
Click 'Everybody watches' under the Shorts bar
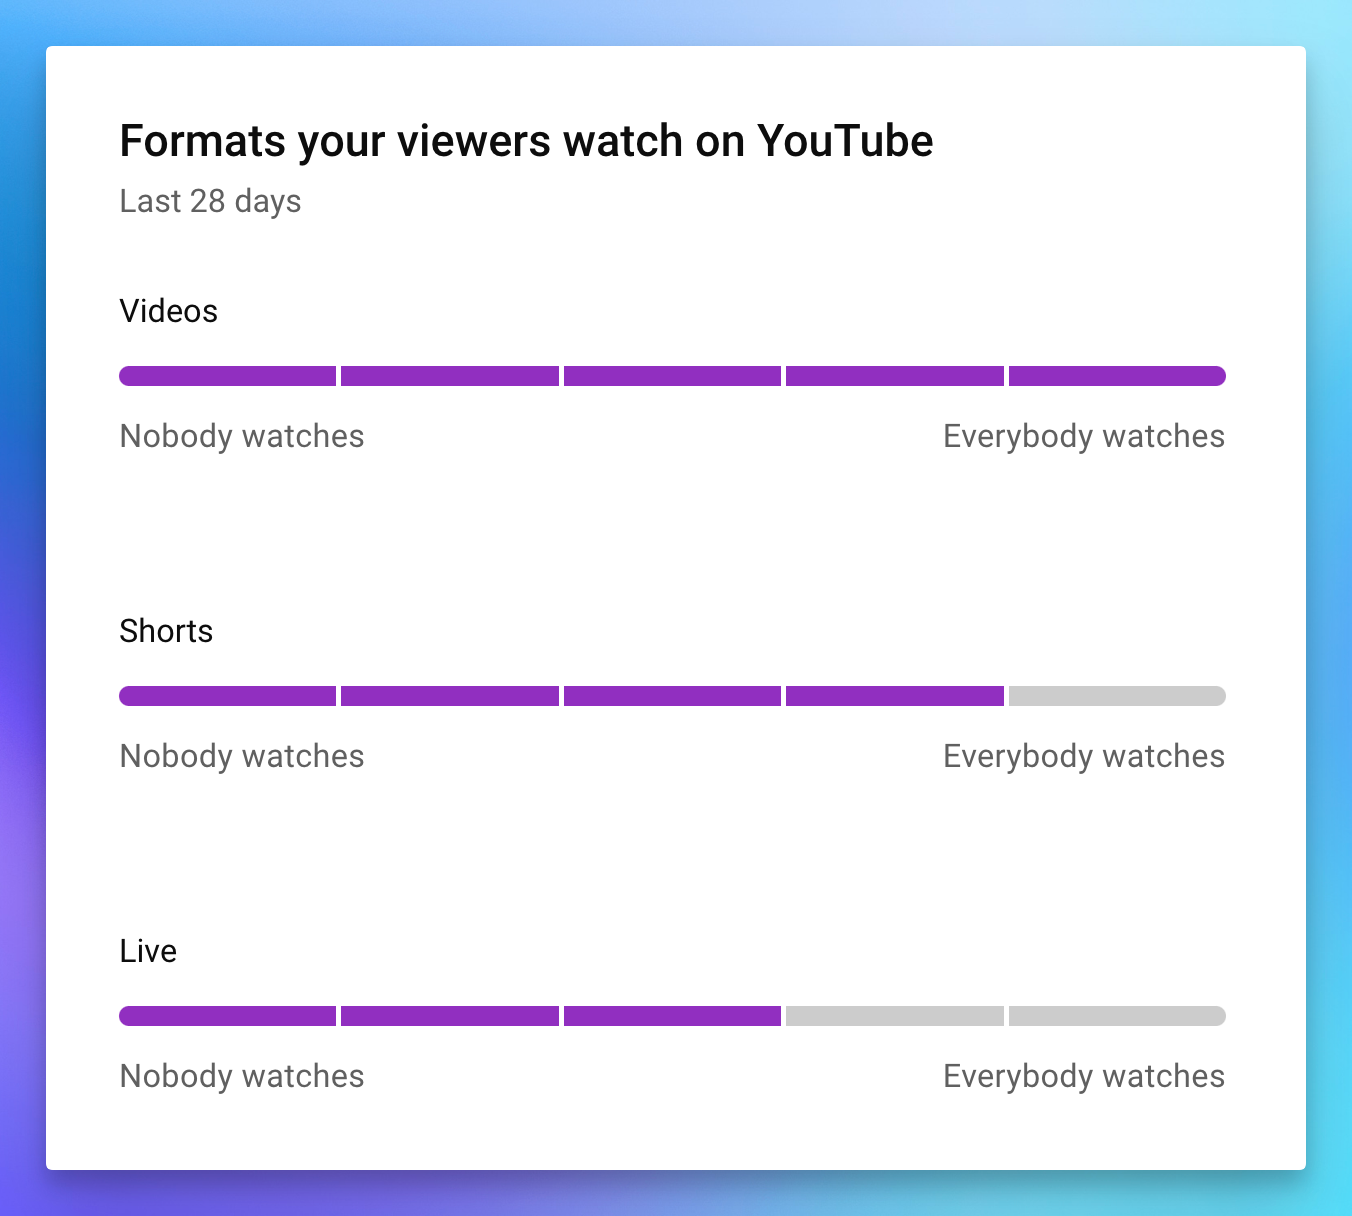[1084, 756]
